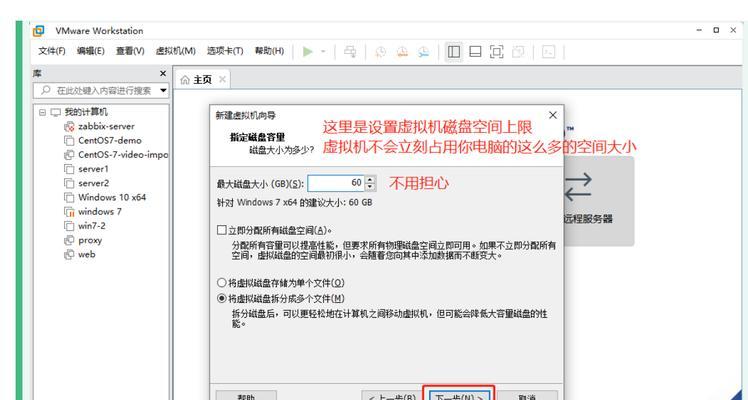Screen dimensions: 748x400
Task: Close the 新建虚拟机向导 dialog
Action: (553, 115)
